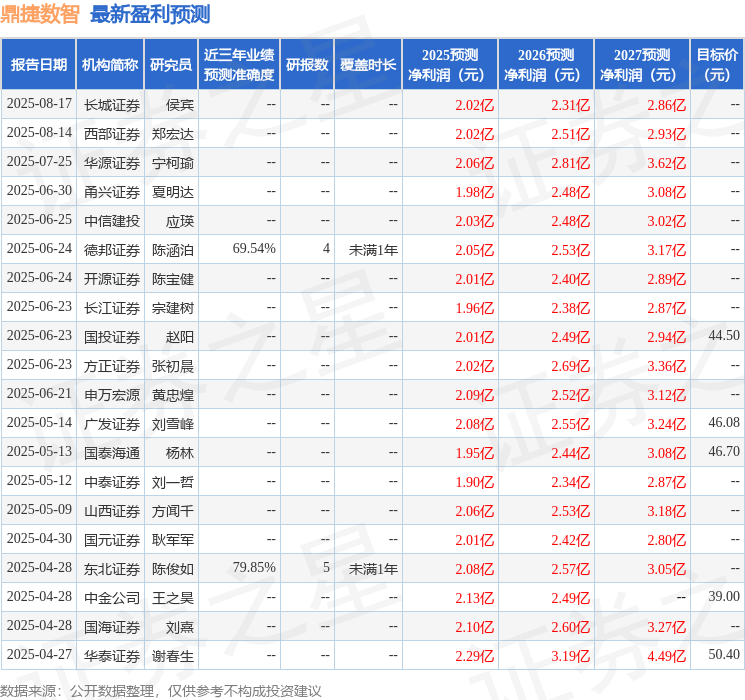Select the 国投证券 institution cell
The width and height of the screenshot is (745, 700).
pyautogui.click(x=112, y=337)
